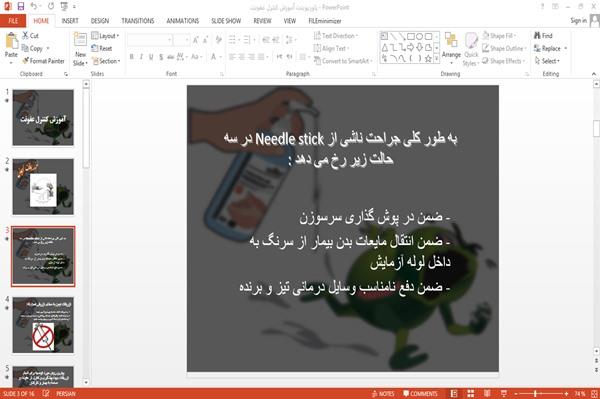Select slide 4 thumbnail with prohibition sign
This screenshot has width=600, height=399.
coord(43,325)
